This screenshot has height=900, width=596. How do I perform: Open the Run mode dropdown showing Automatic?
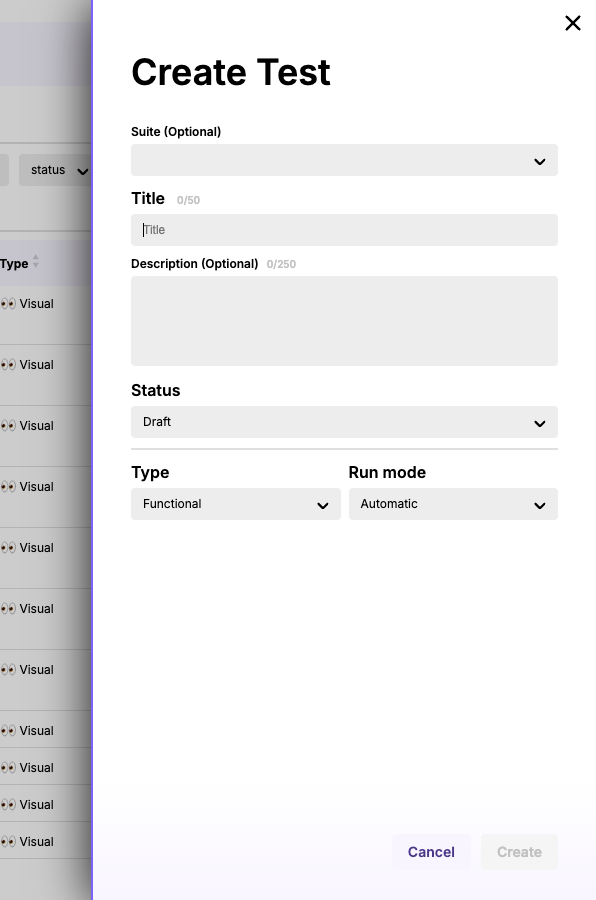(x=453, y=504)
